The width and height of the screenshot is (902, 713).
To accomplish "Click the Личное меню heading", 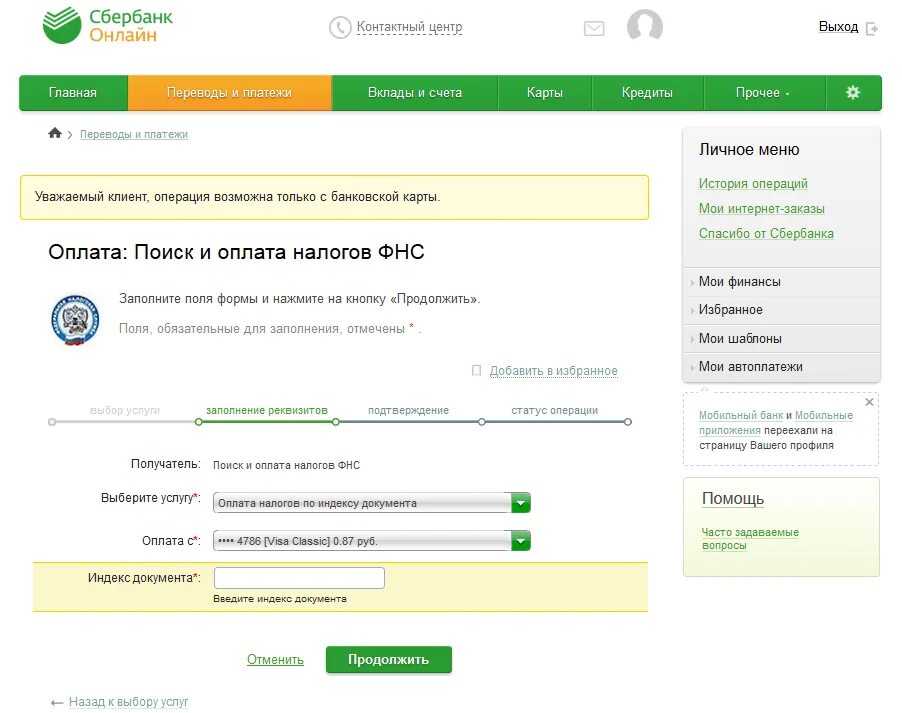I will pyautogui.click(x=749, y=150).
